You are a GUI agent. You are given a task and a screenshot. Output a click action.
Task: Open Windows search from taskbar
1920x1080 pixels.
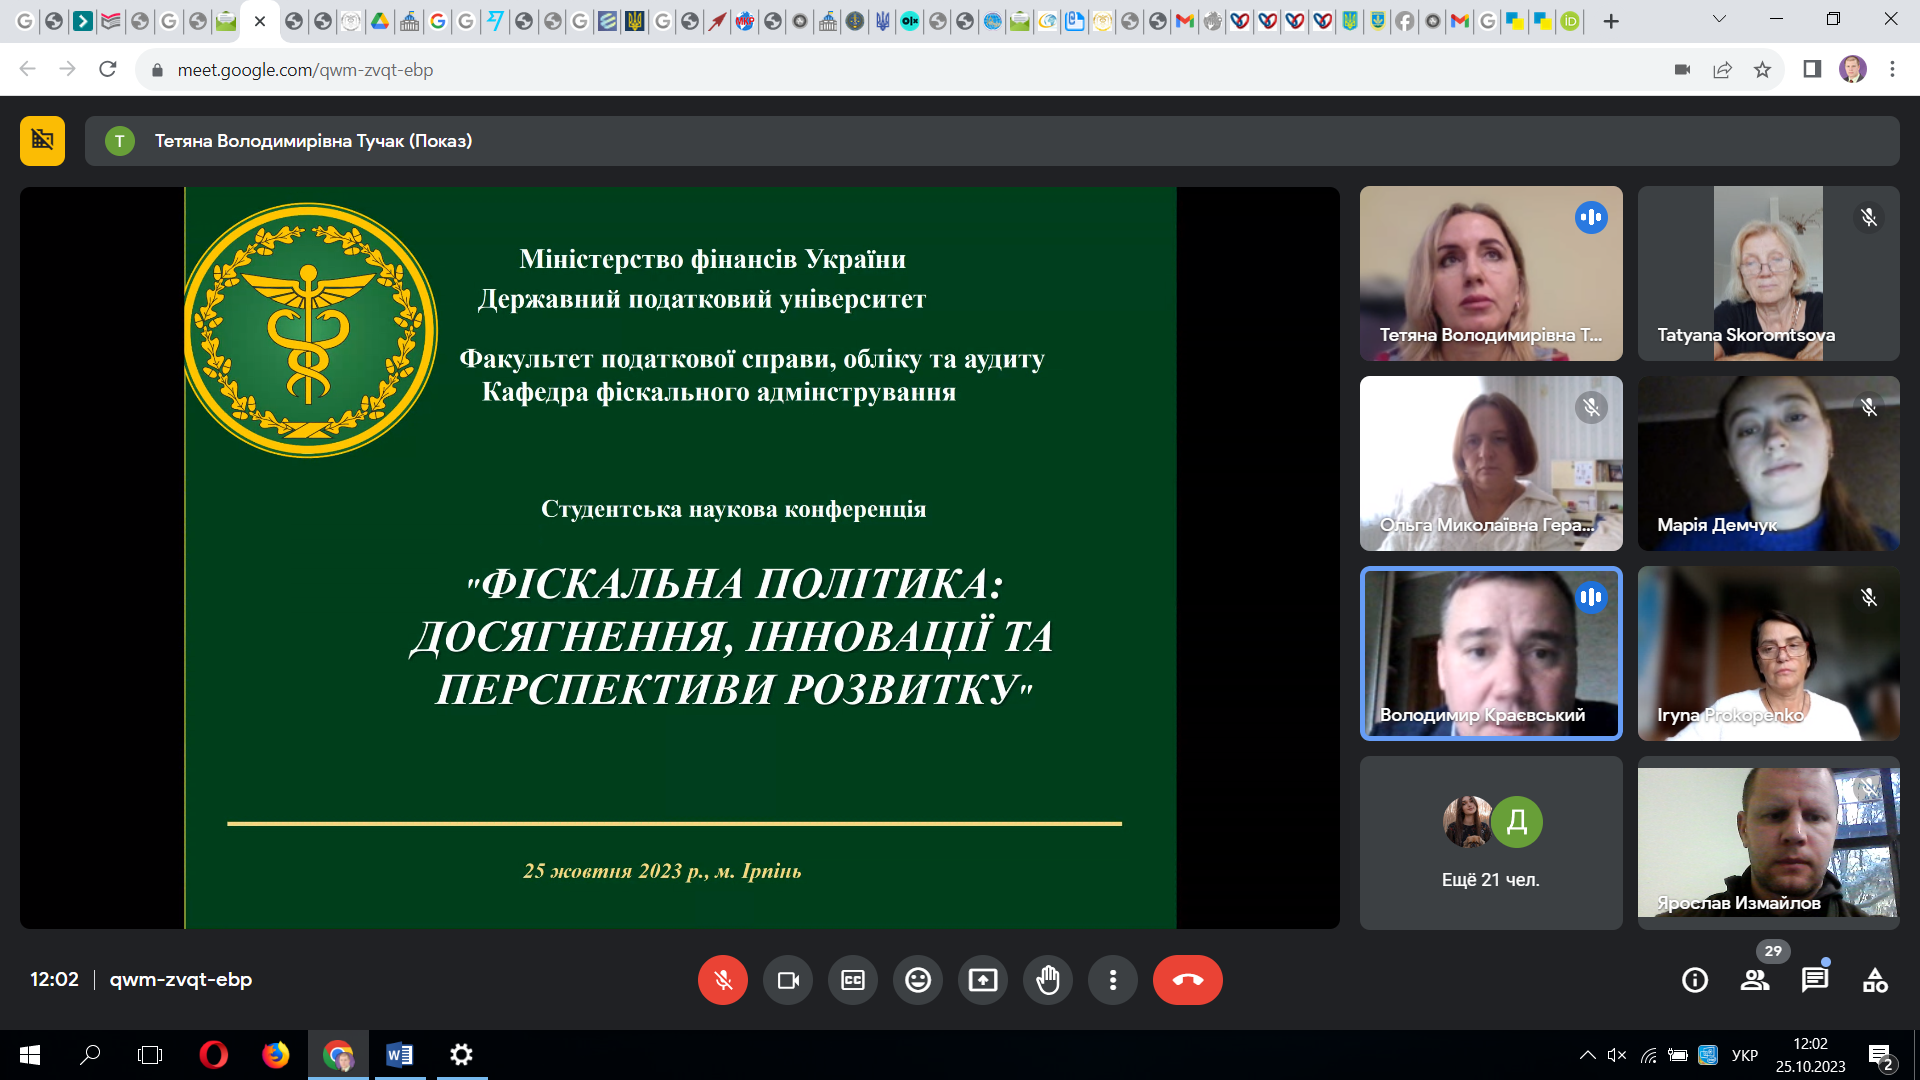click(90, 1055)
